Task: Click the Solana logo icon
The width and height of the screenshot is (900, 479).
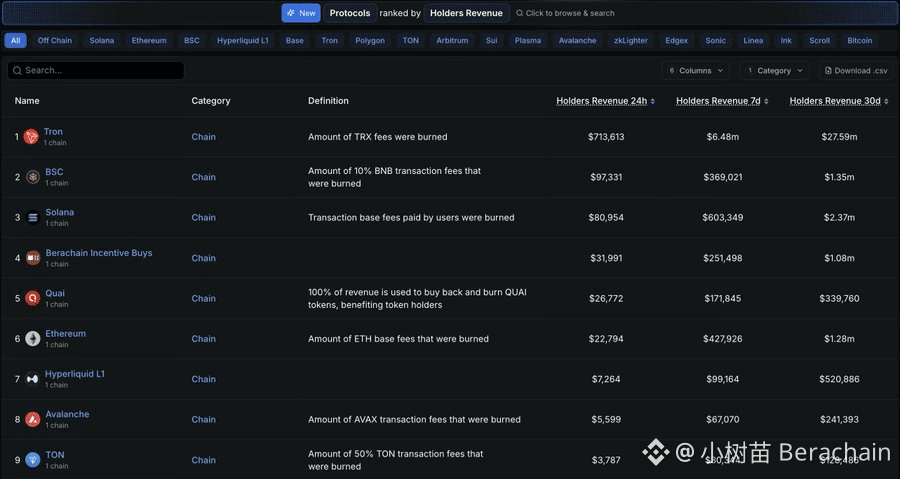Action: pos(33,217)
